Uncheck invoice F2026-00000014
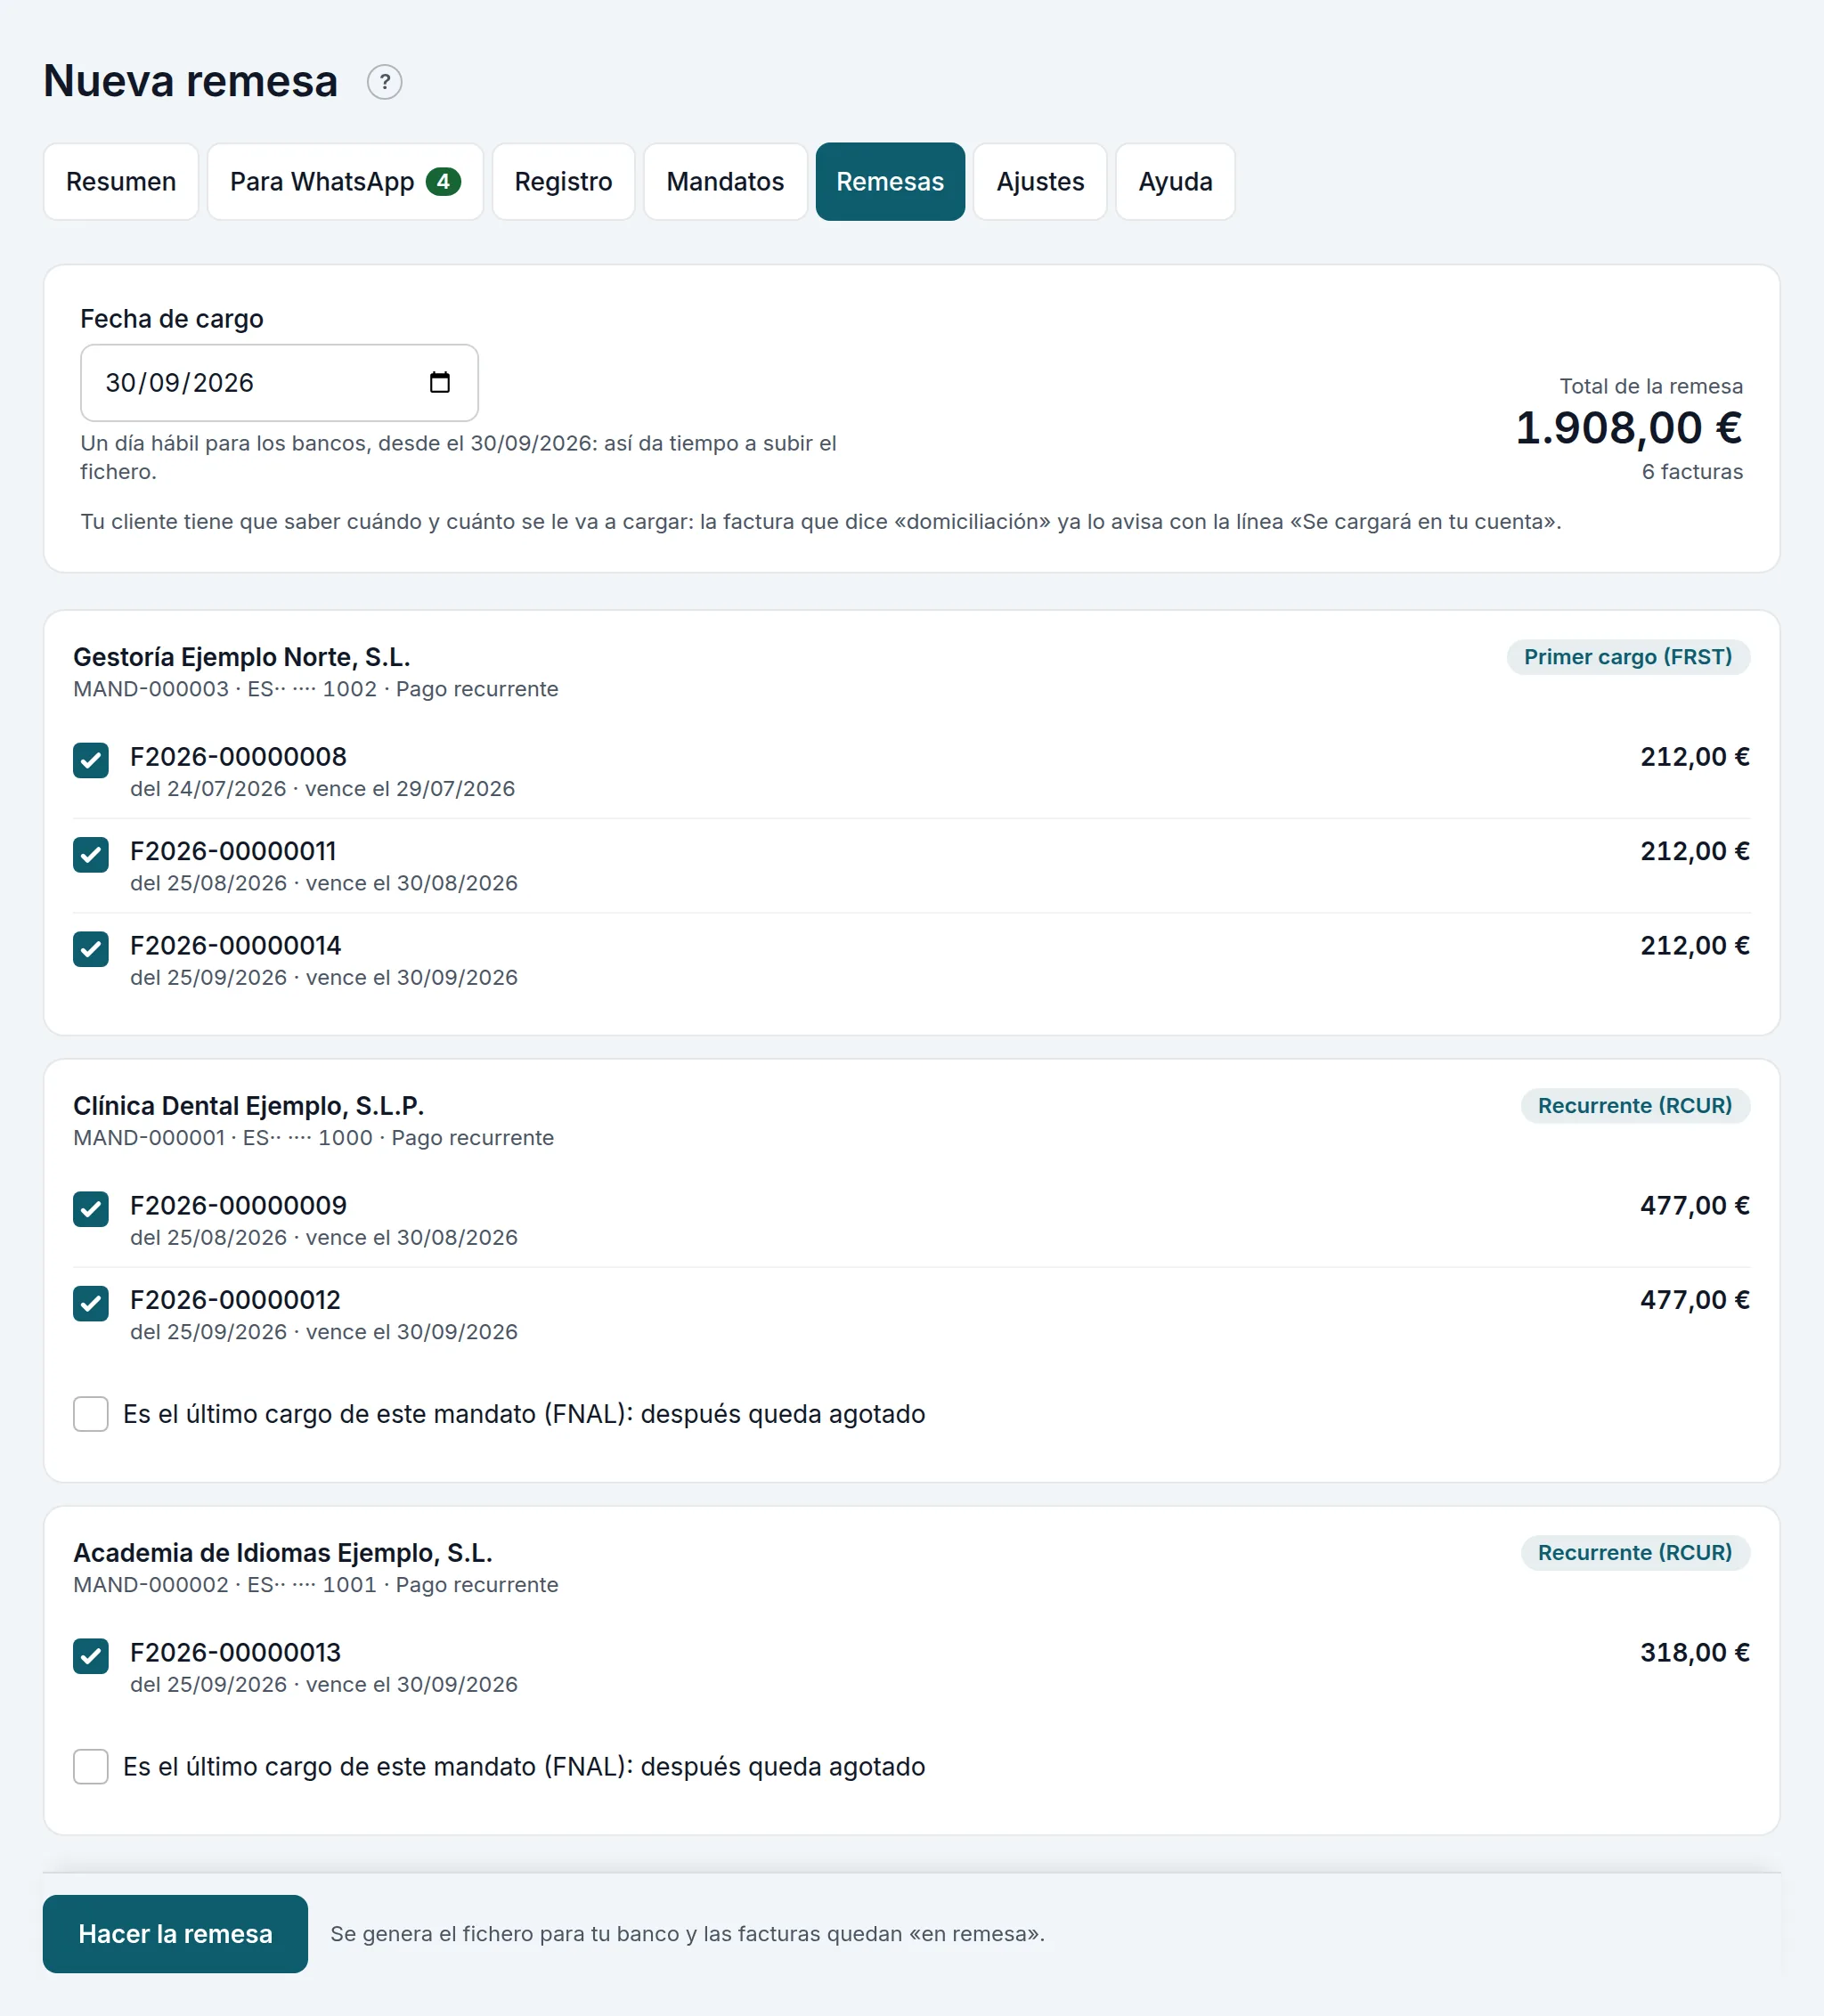 91,949
